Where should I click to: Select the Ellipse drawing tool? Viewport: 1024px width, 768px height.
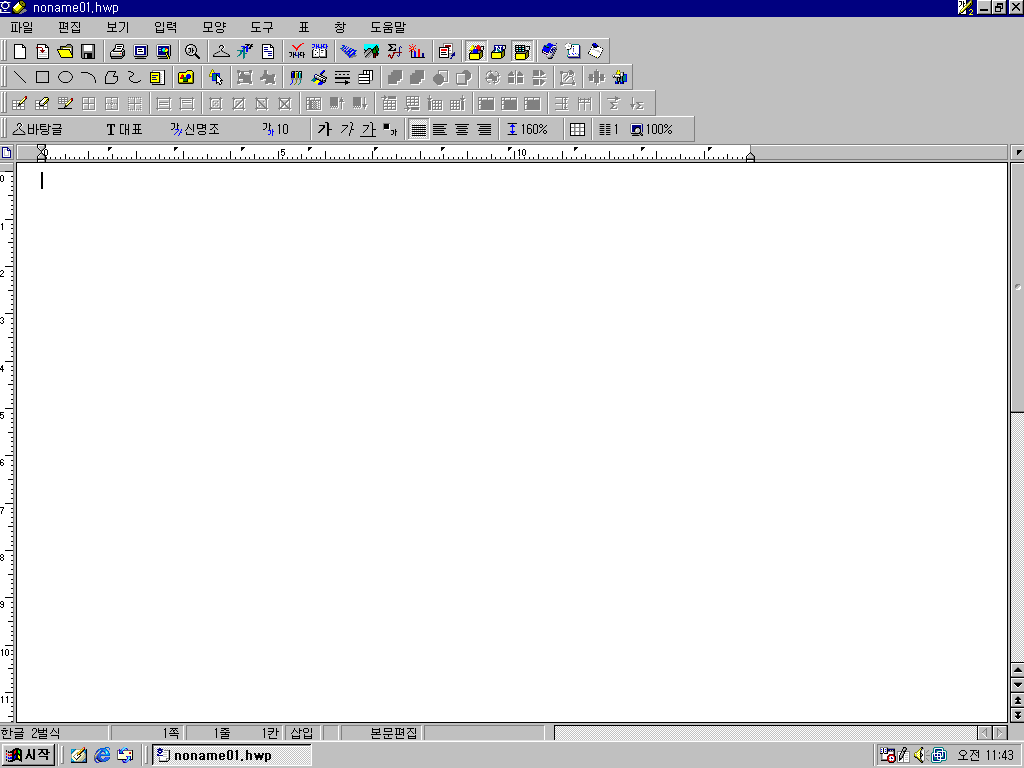point(65,78)
